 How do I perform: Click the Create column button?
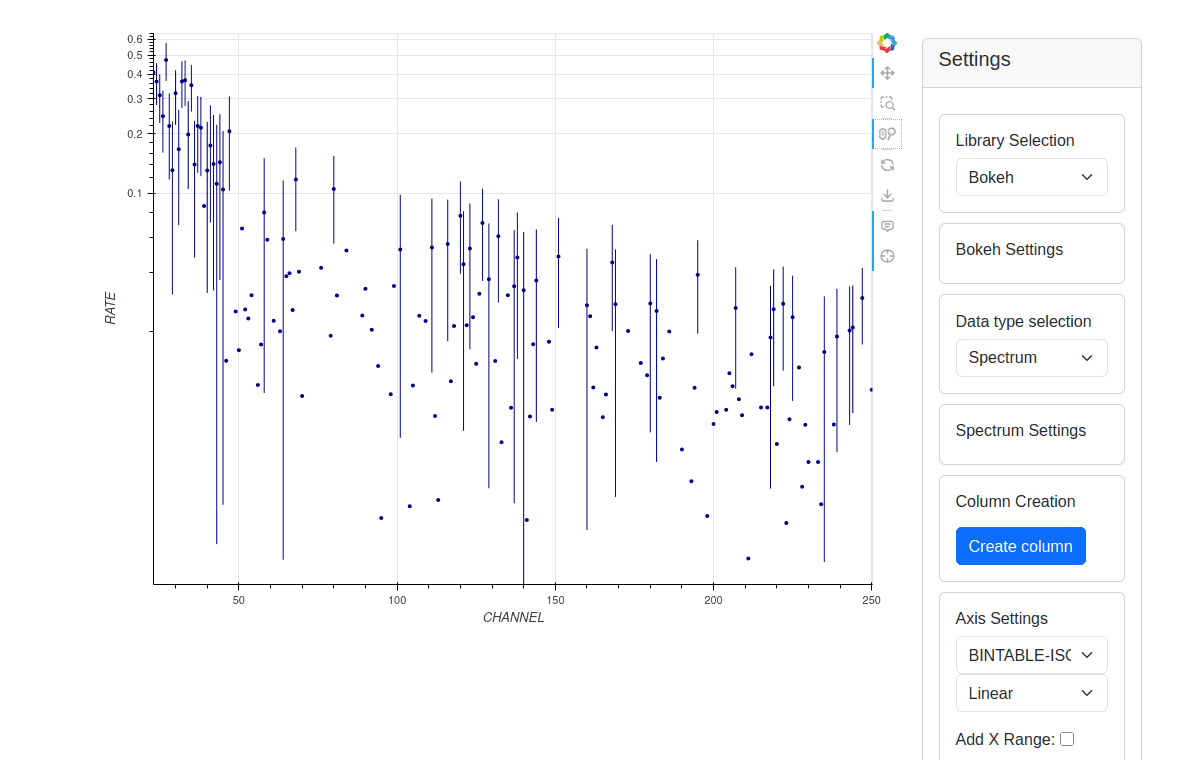click(1020, 546)
